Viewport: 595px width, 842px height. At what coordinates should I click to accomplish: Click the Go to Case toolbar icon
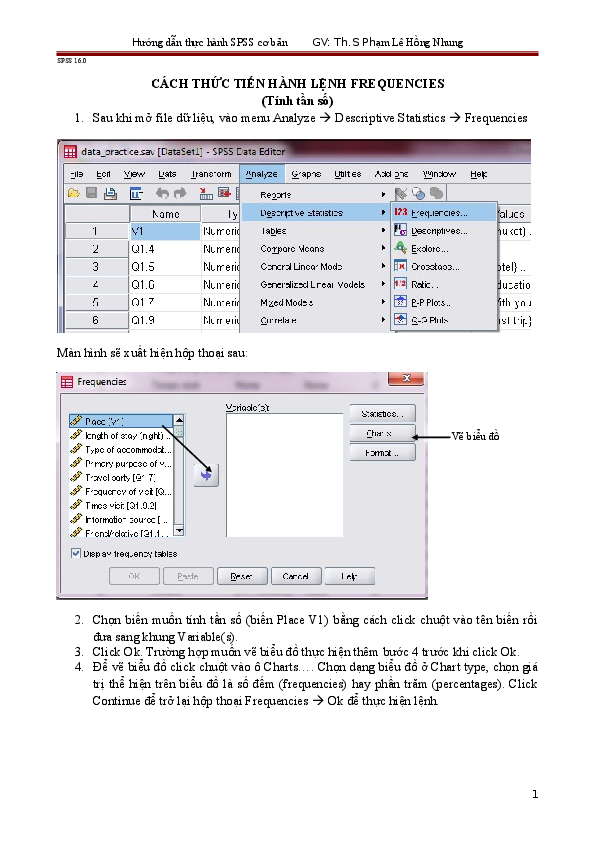click(x=206, y=193)
